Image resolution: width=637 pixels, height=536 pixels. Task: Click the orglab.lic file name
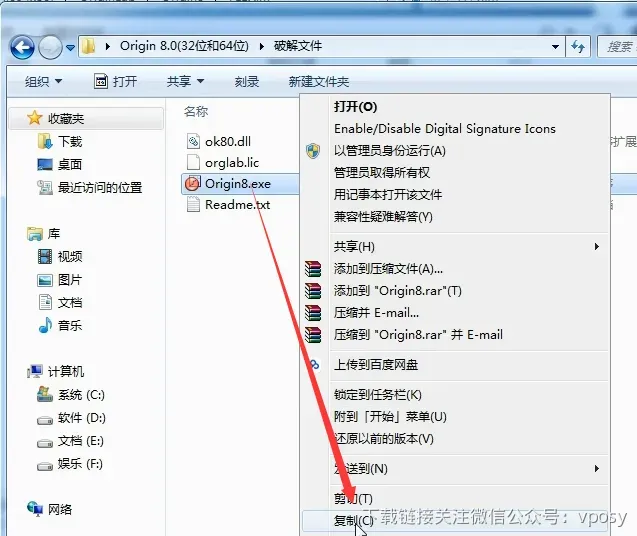pyautogui.click(x=232, y=163)
